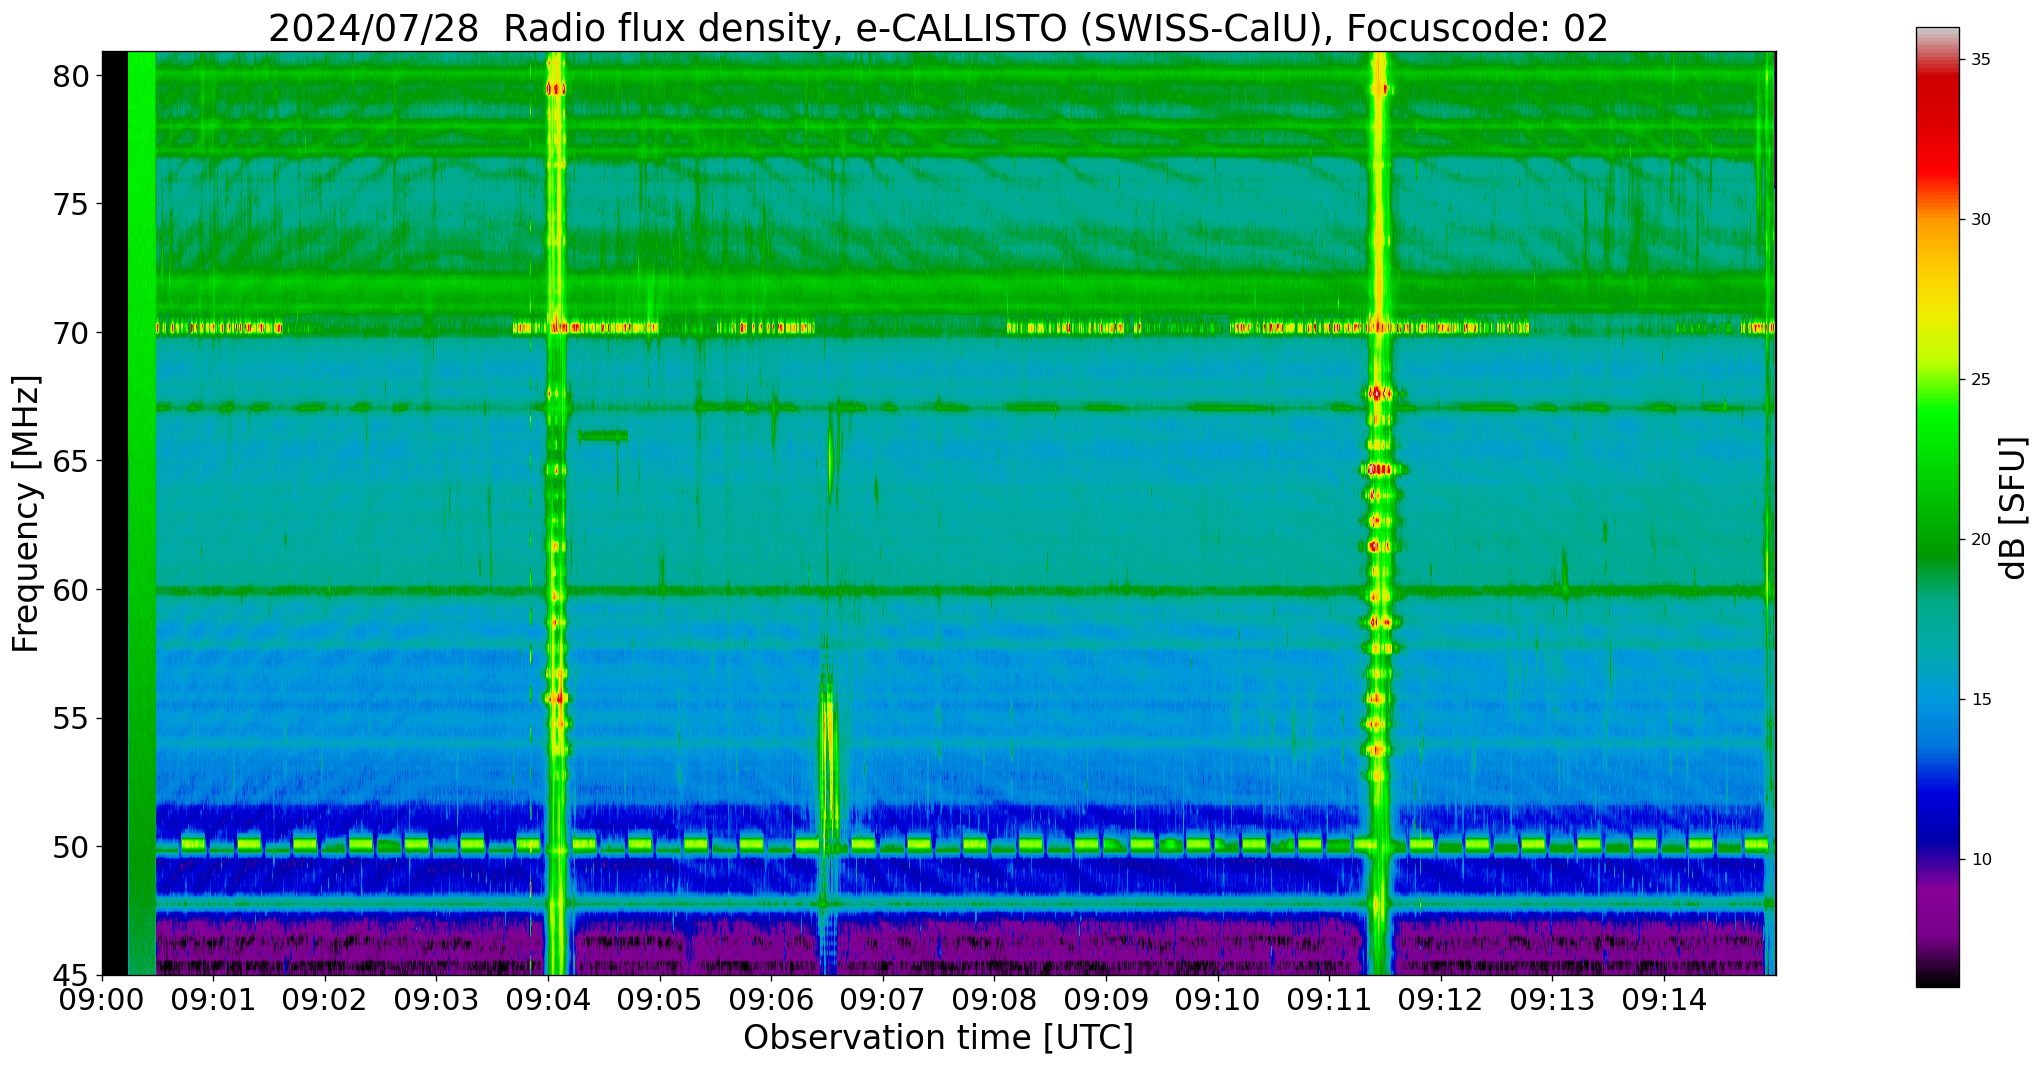Viewport: 2043px width, 1067px height.
Task: Click the 09:05 time tick label
Action: pyautogui.click(x=660, y=999)
